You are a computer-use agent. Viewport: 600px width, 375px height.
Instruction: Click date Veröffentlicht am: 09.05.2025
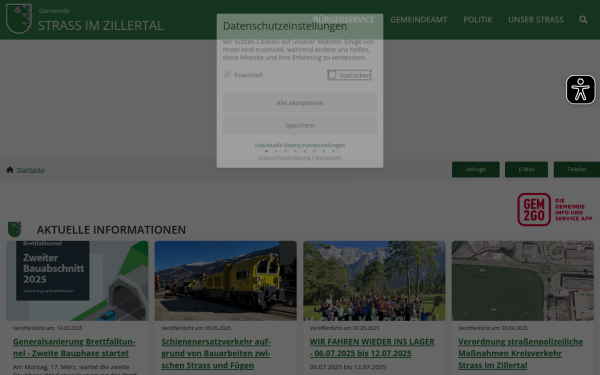pos(196,328)
